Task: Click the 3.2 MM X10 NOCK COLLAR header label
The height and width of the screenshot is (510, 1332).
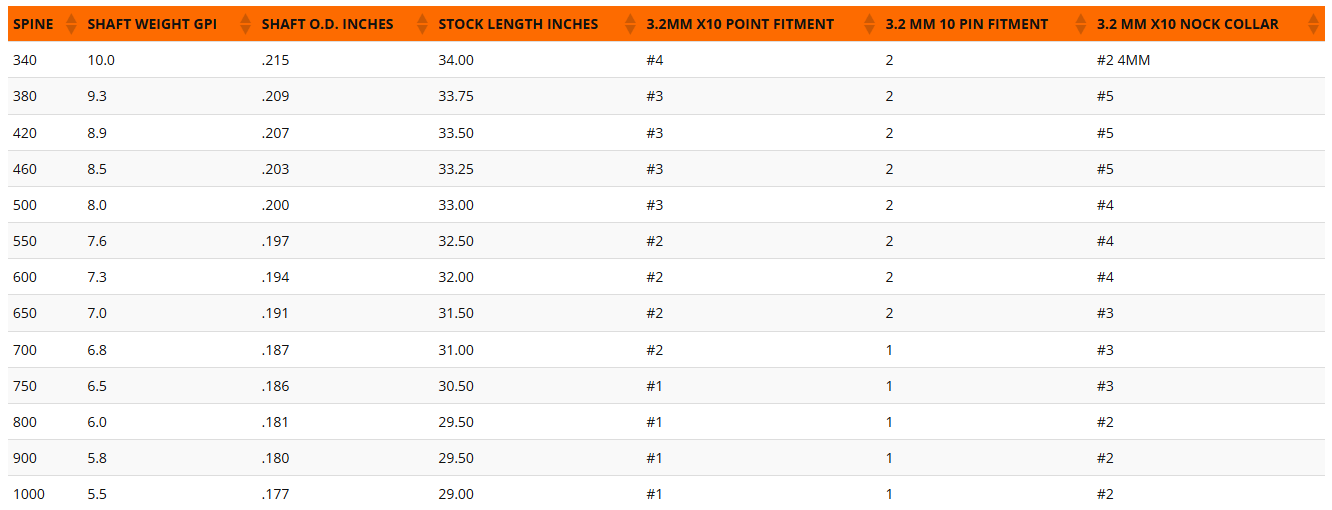Action: 1187,24
